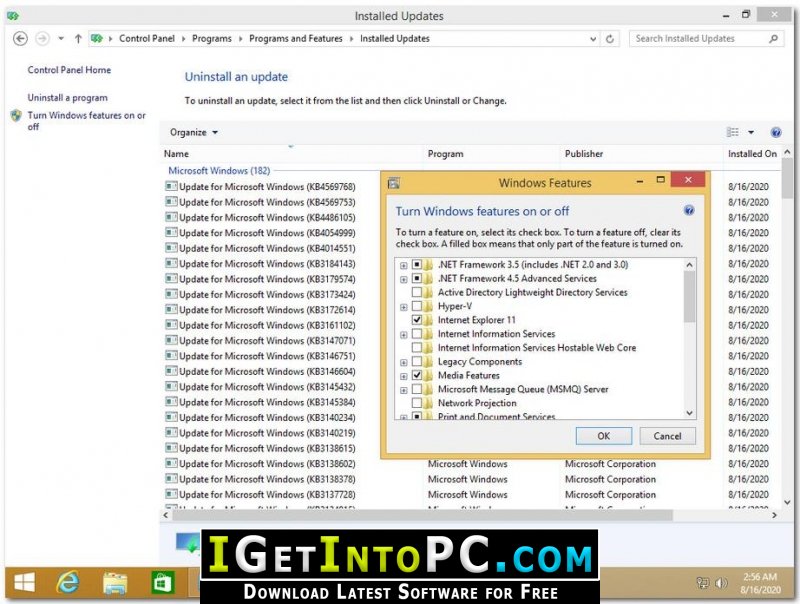Click the Installed Updates window title icon

[x=13, y=16]
